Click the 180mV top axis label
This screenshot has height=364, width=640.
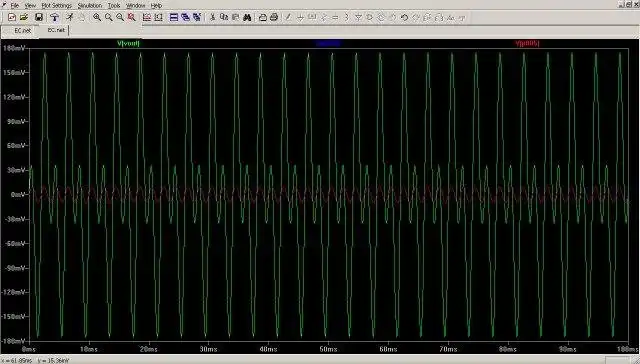[x=15, y=48]
